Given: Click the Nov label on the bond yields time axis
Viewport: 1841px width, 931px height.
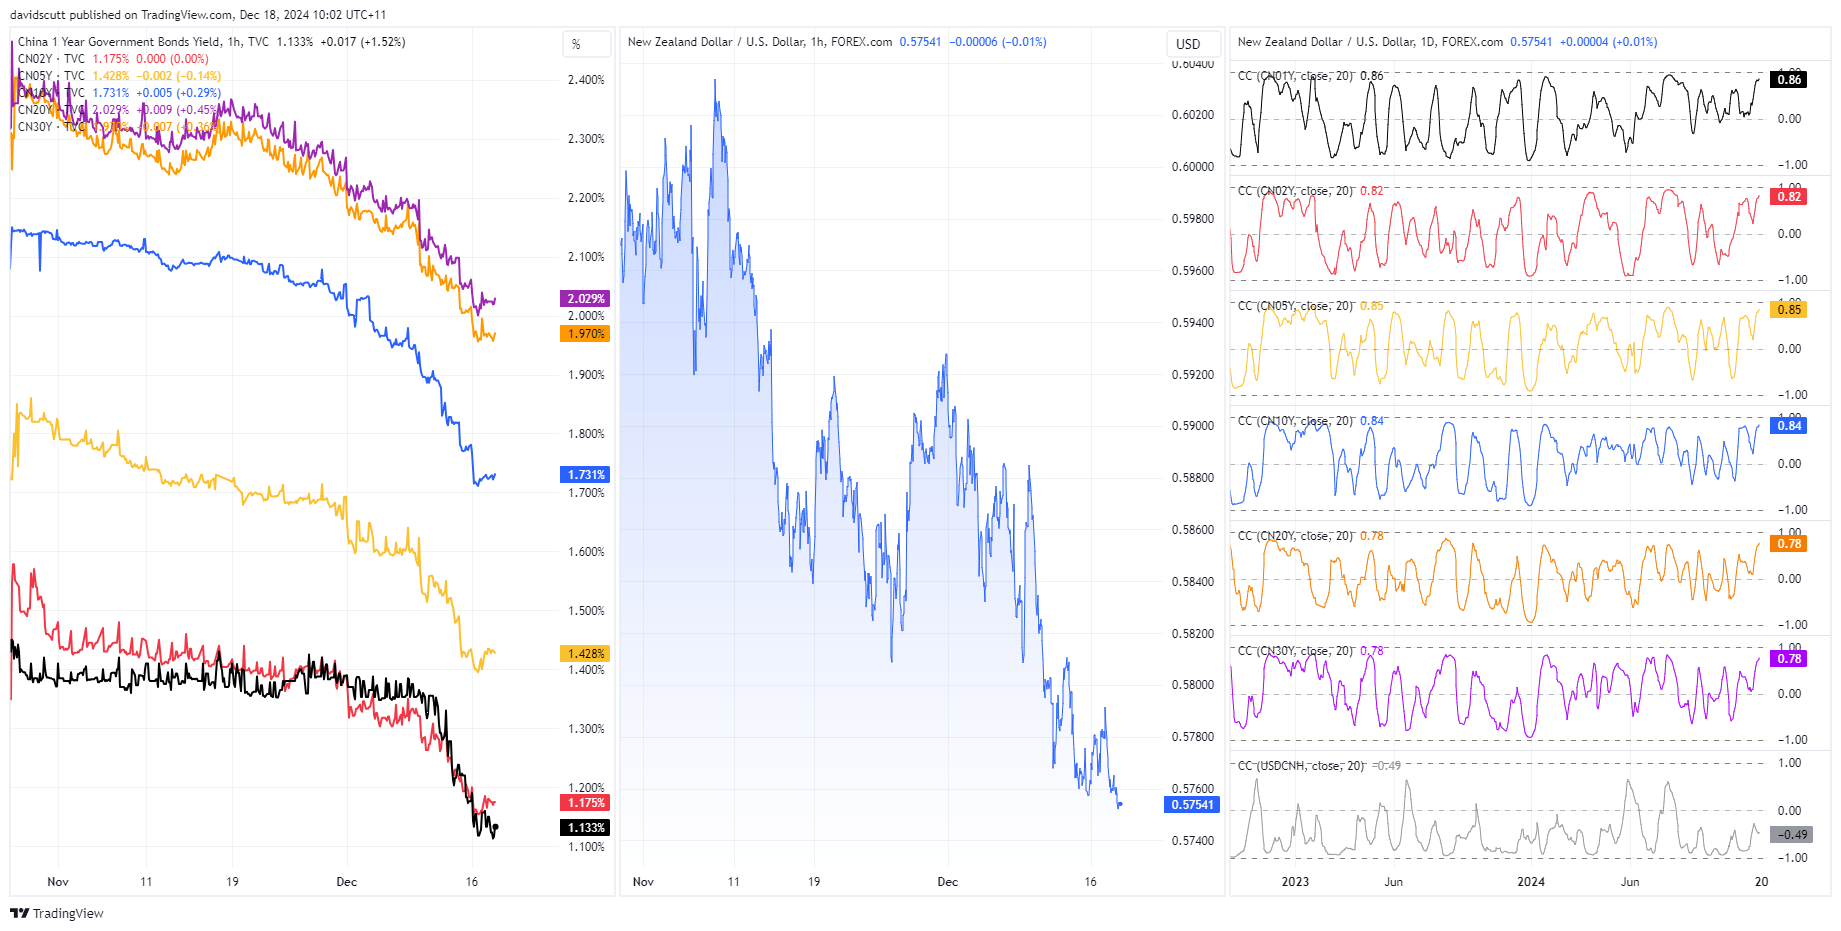Looking at the screenshot, I should click(x=58, y=882).
